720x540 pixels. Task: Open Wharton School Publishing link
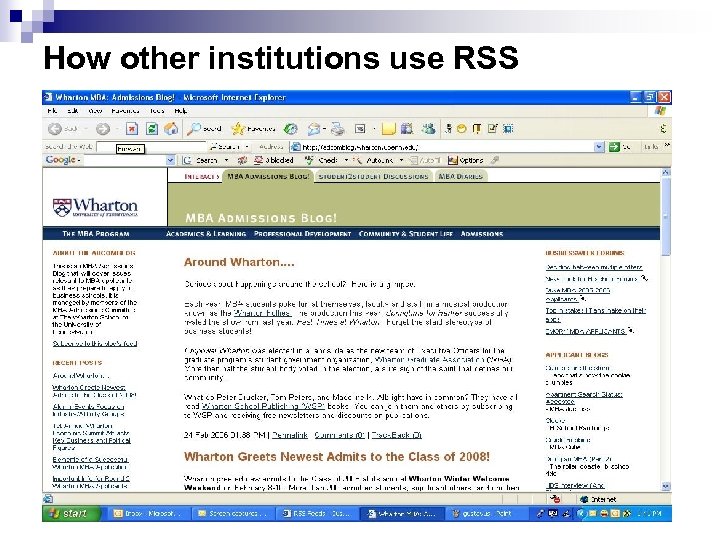click(x=263, y=406)
